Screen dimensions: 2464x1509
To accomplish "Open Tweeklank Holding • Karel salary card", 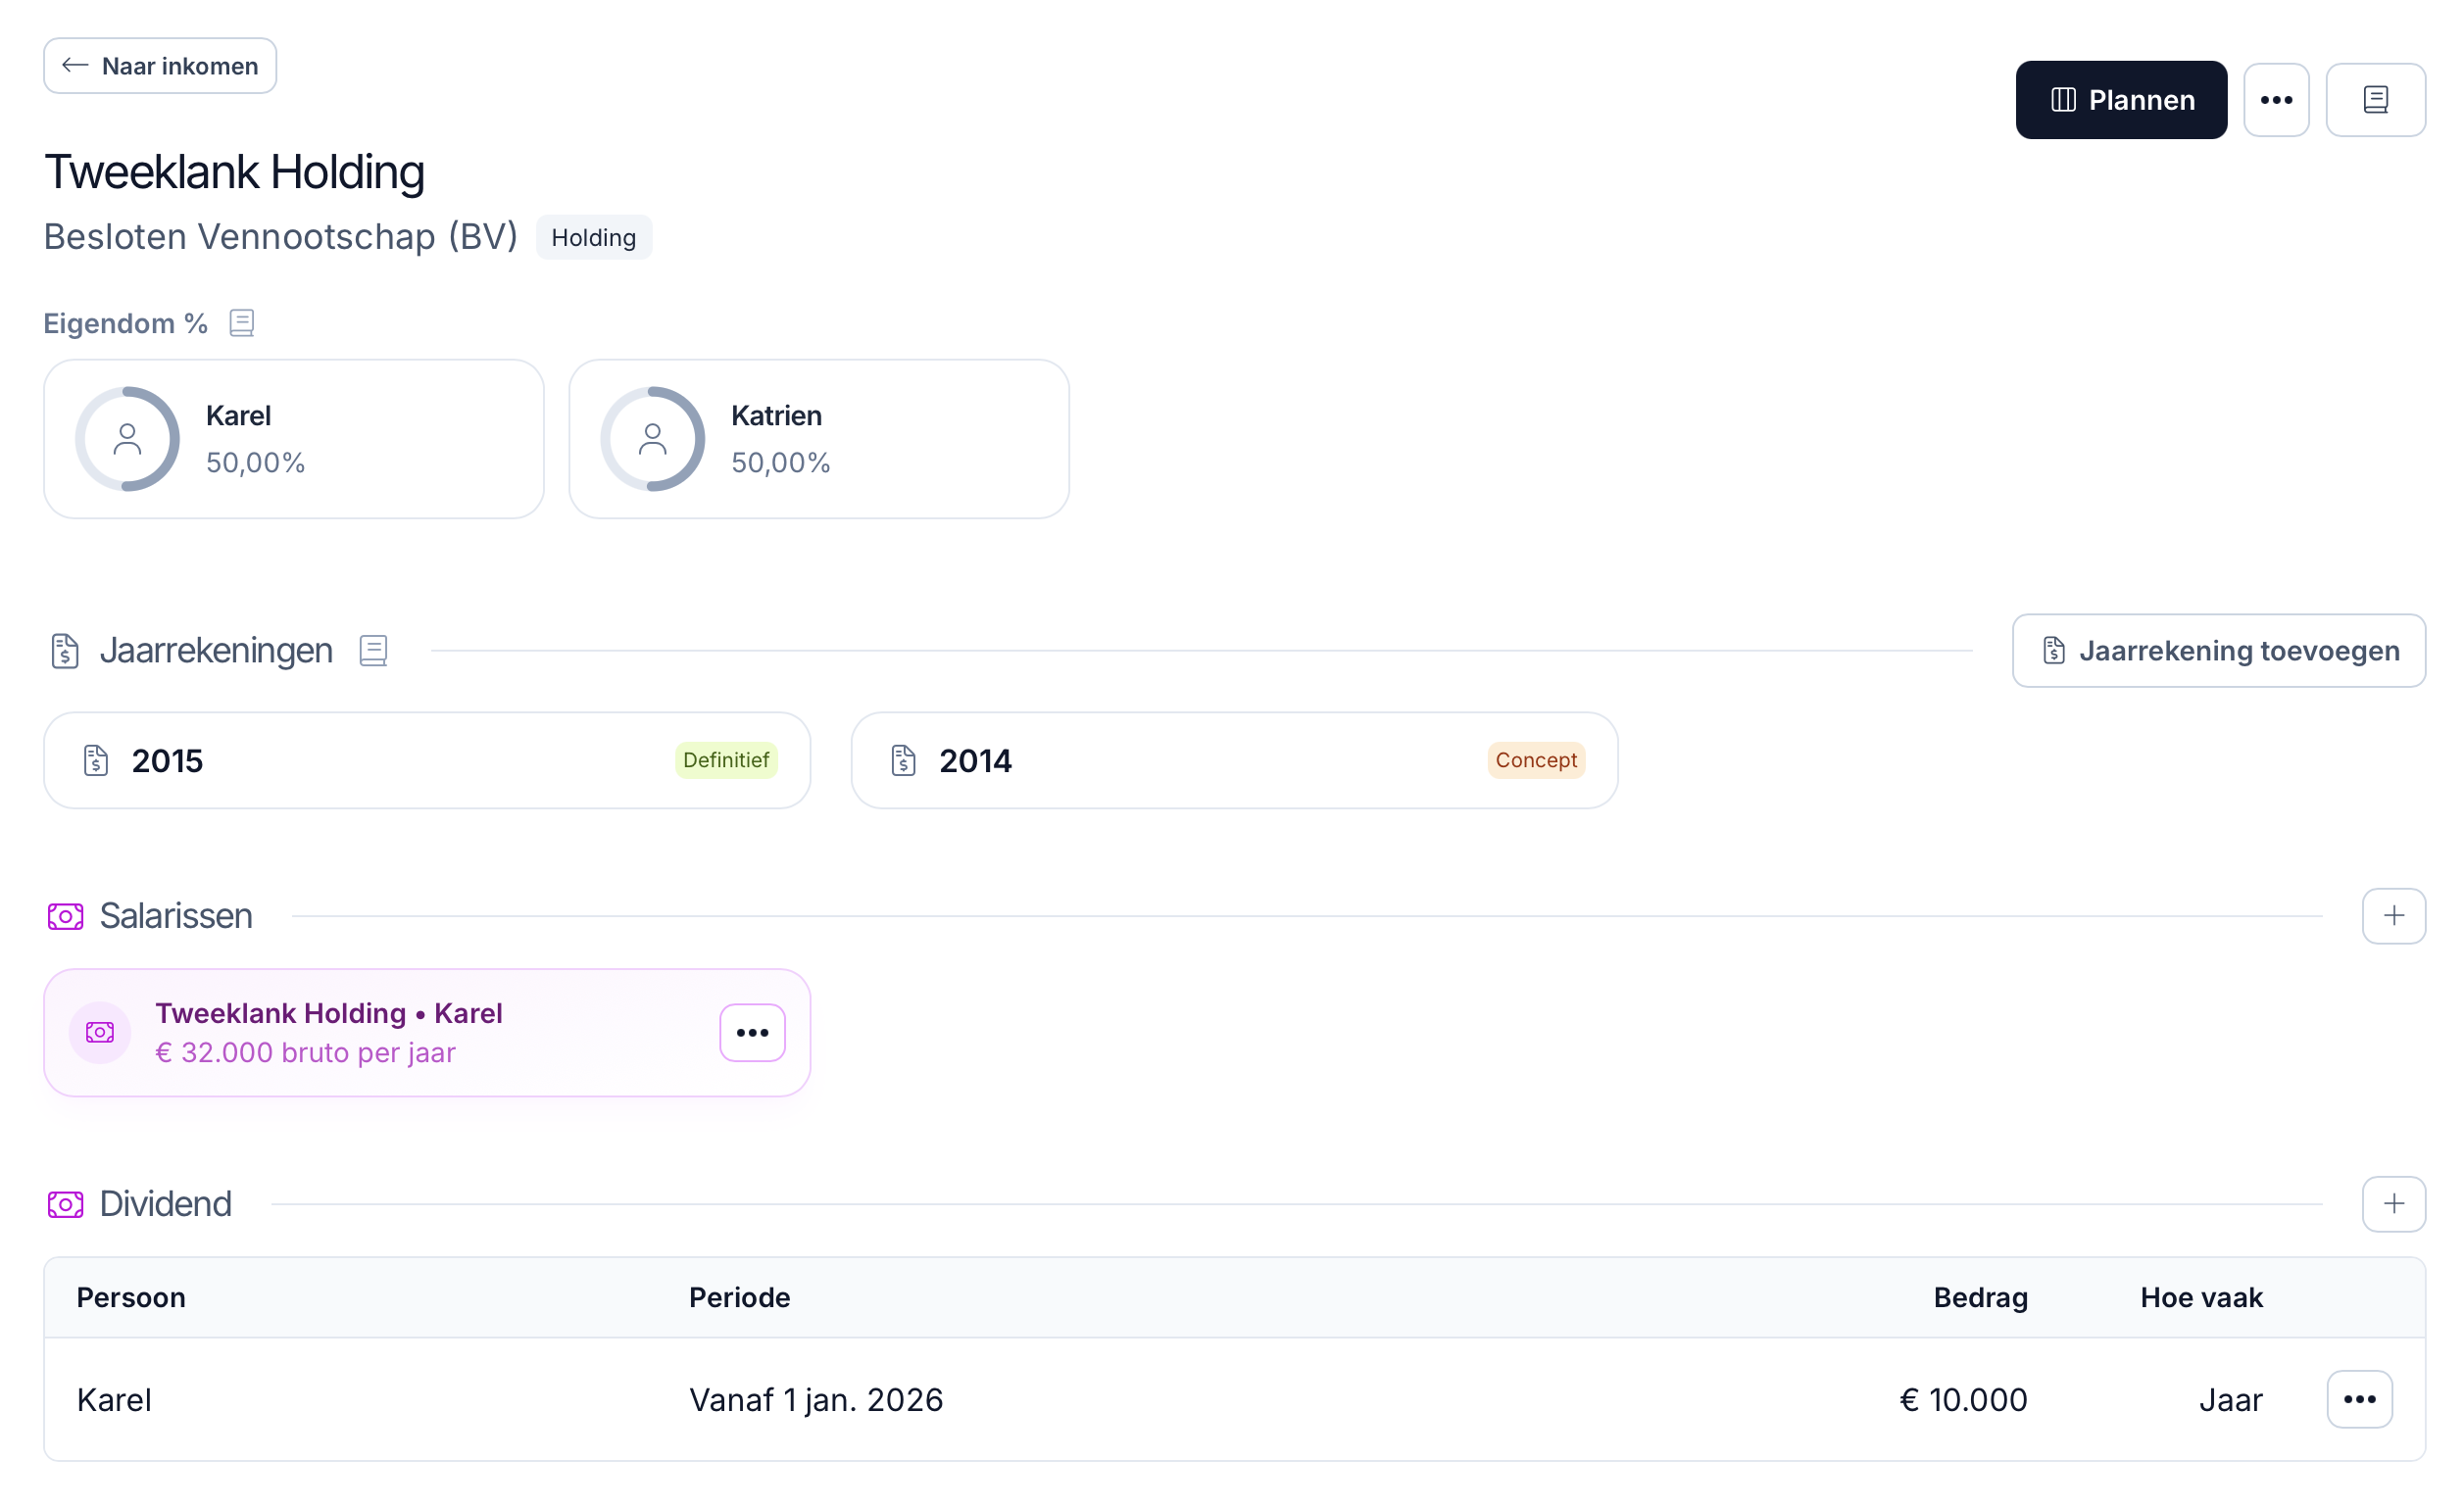I will click(x=427, y=1033).
